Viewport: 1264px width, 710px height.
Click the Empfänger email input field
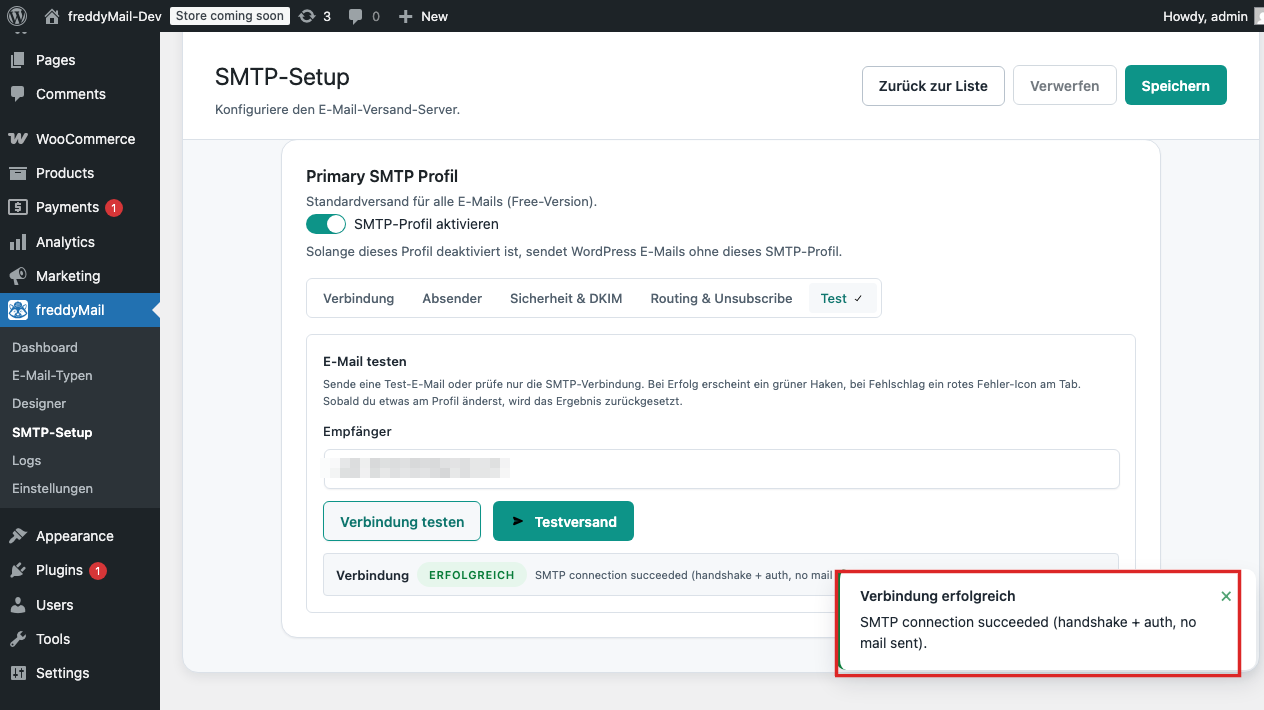[x=721, y=469]
